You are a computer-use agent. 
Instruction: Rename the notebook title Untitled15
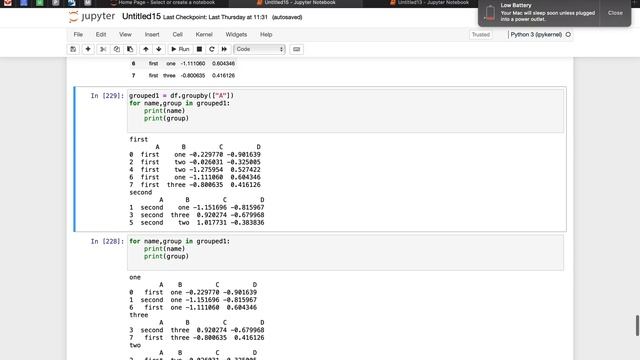[x=141, y=17]
